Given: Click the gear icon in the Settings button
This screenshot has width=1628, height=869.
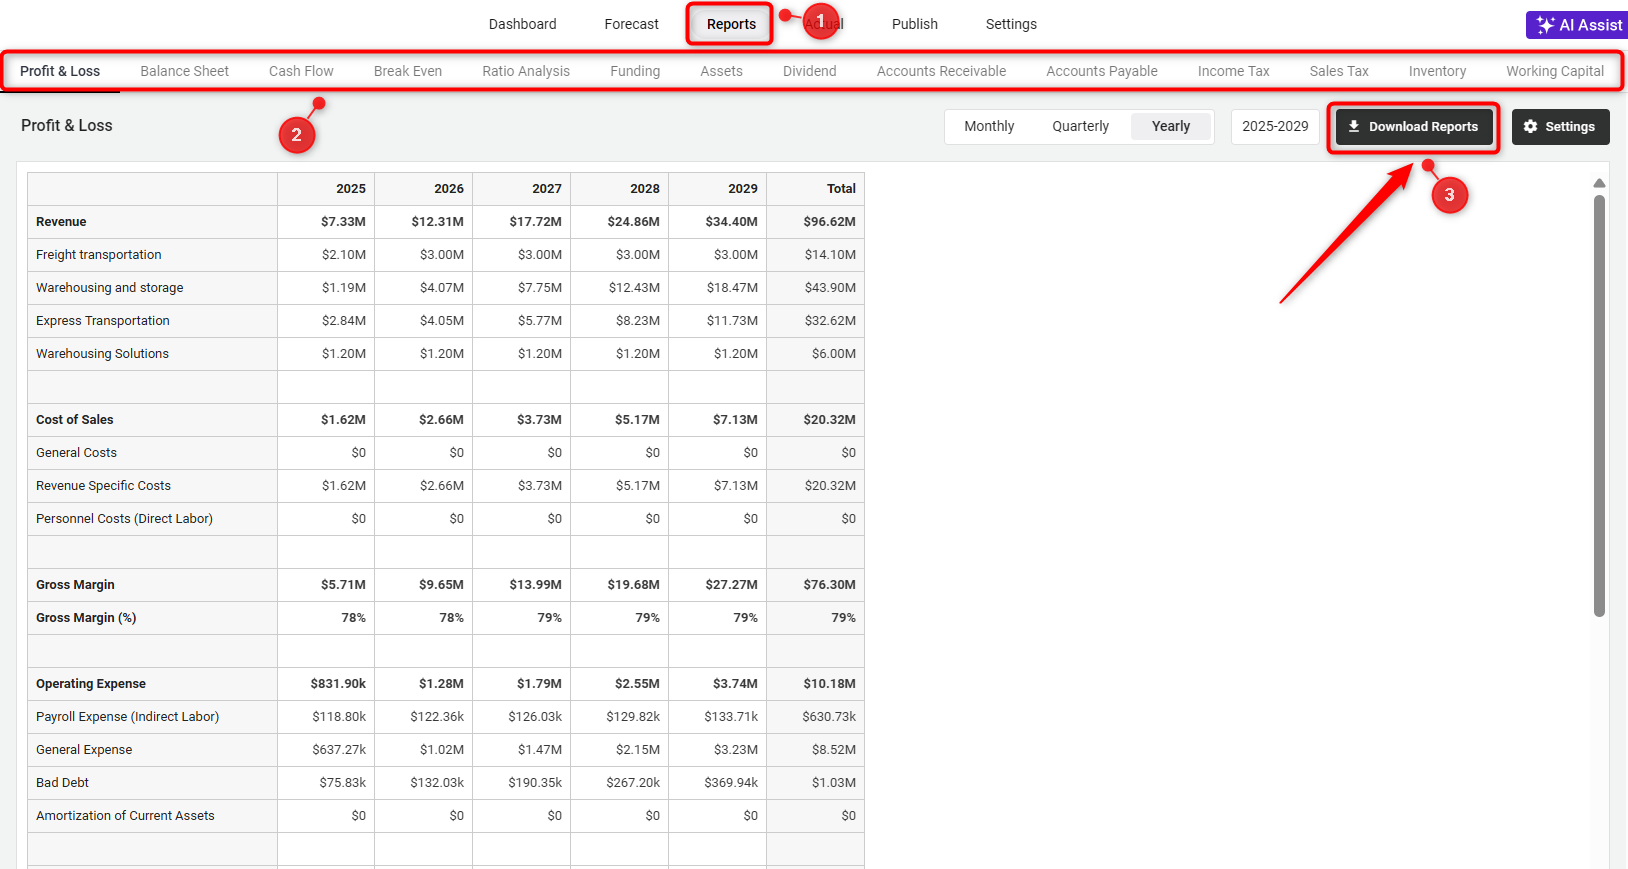Looking at the screenshot, I should (x=1530, y=126).
